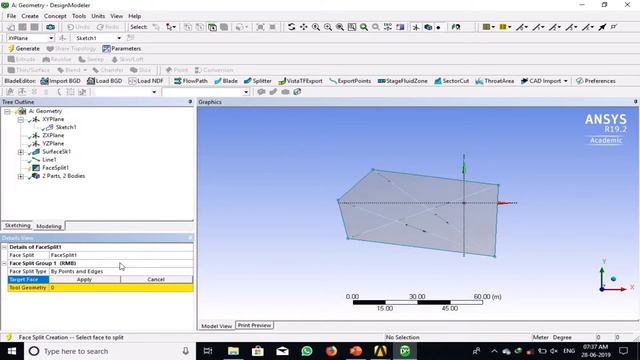Click Import BGD in BladeEditor toolbar
The height and width of the screenshot is (360, 640).
click(x=60, y=81)
